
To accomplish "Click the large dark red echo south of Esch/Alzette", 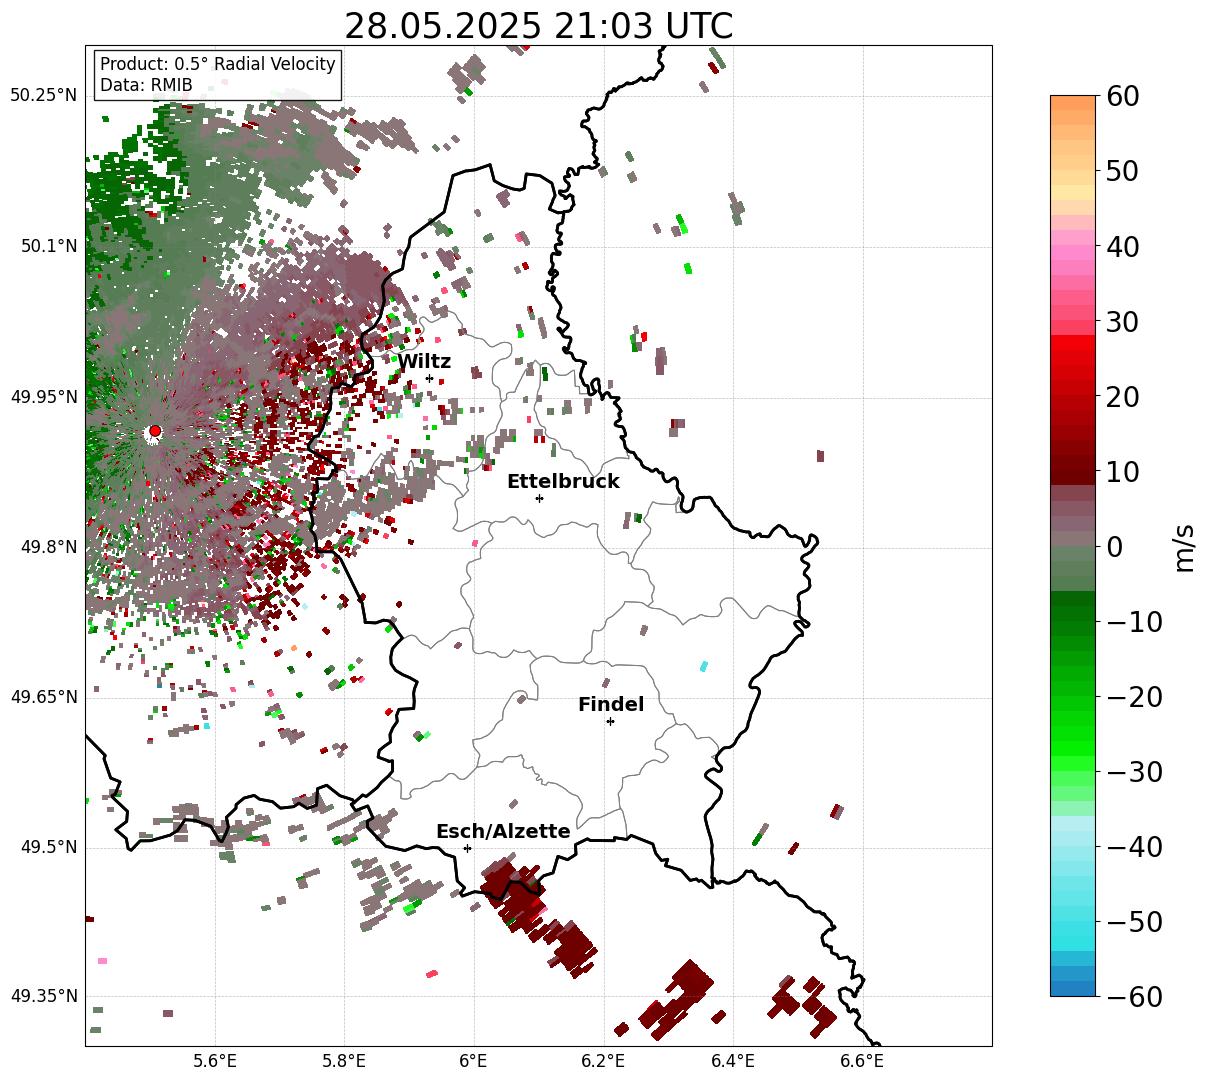I will pos(515,892).
